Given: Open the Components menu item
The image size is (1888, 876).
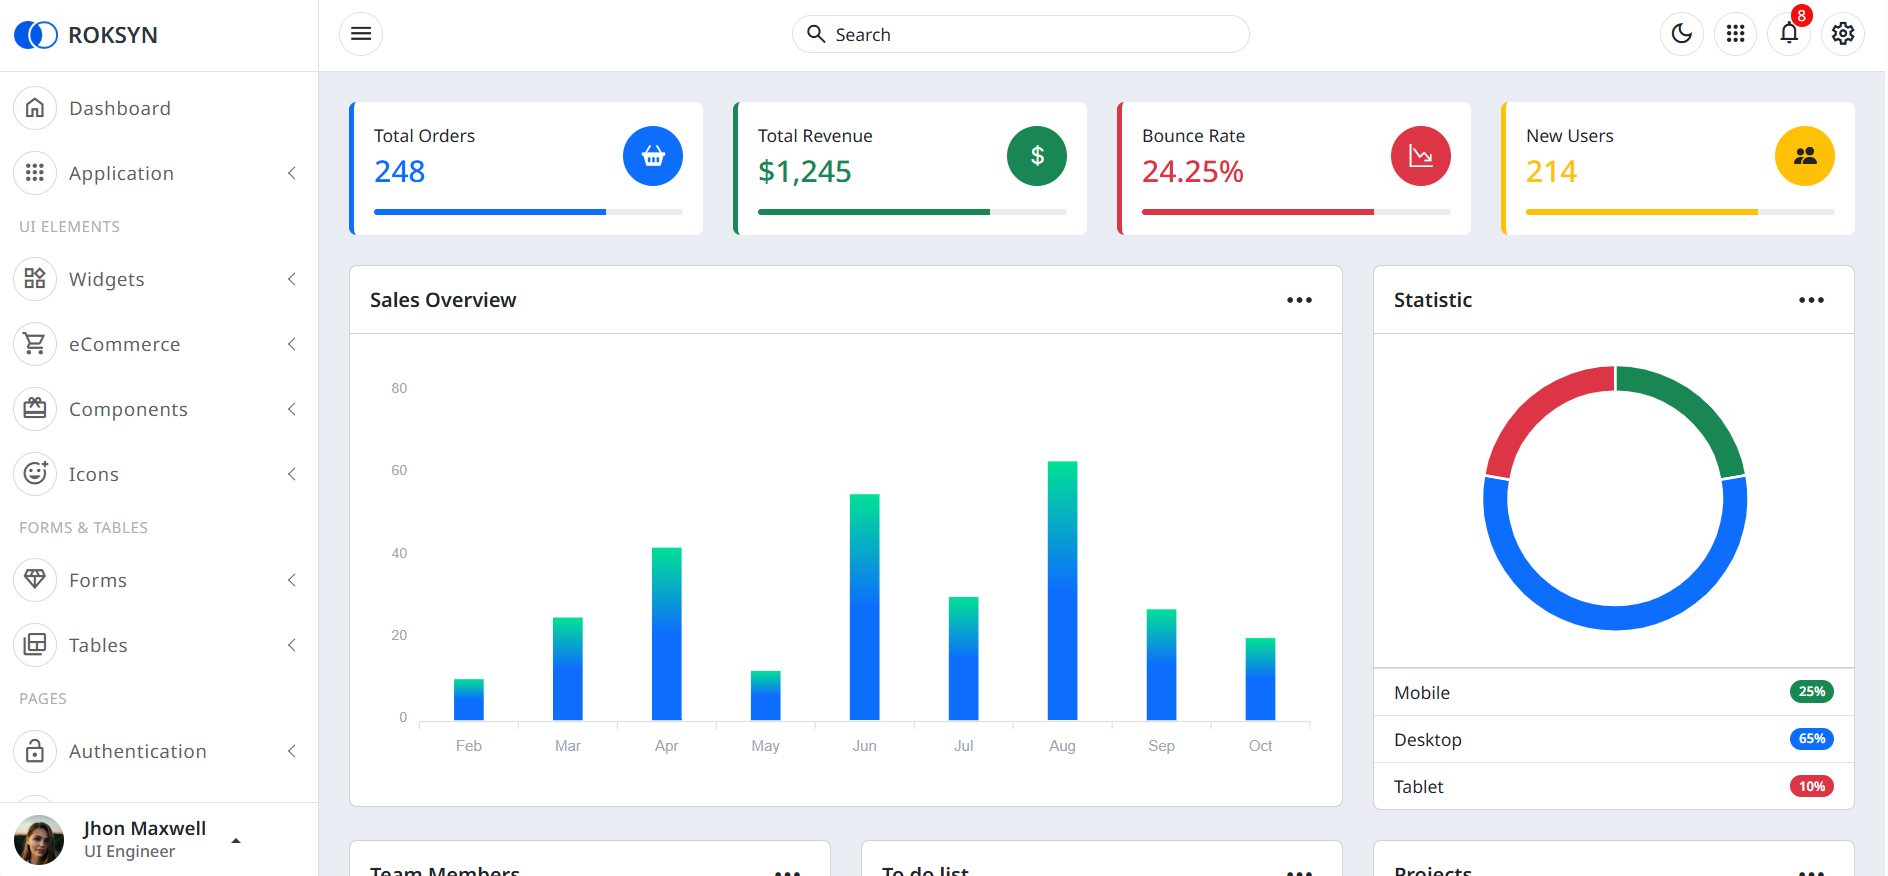Looking at the screenshot, I should pos(159,409).
